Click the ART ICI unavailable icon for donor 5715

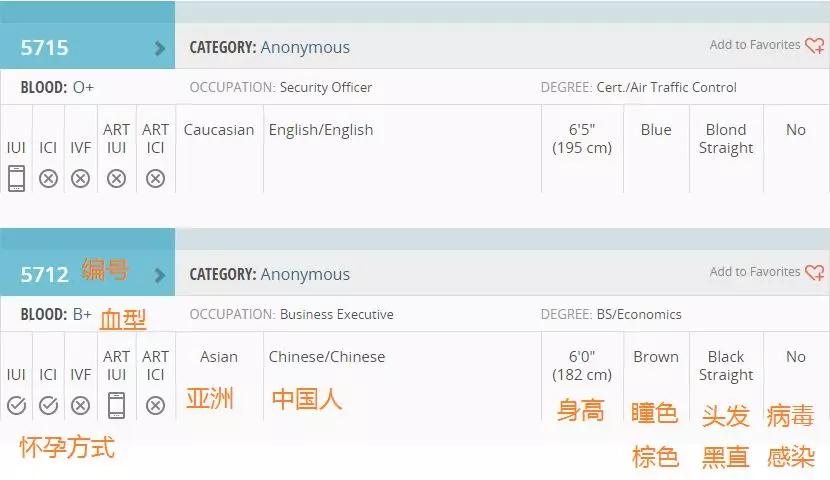(x=155, y=179)
